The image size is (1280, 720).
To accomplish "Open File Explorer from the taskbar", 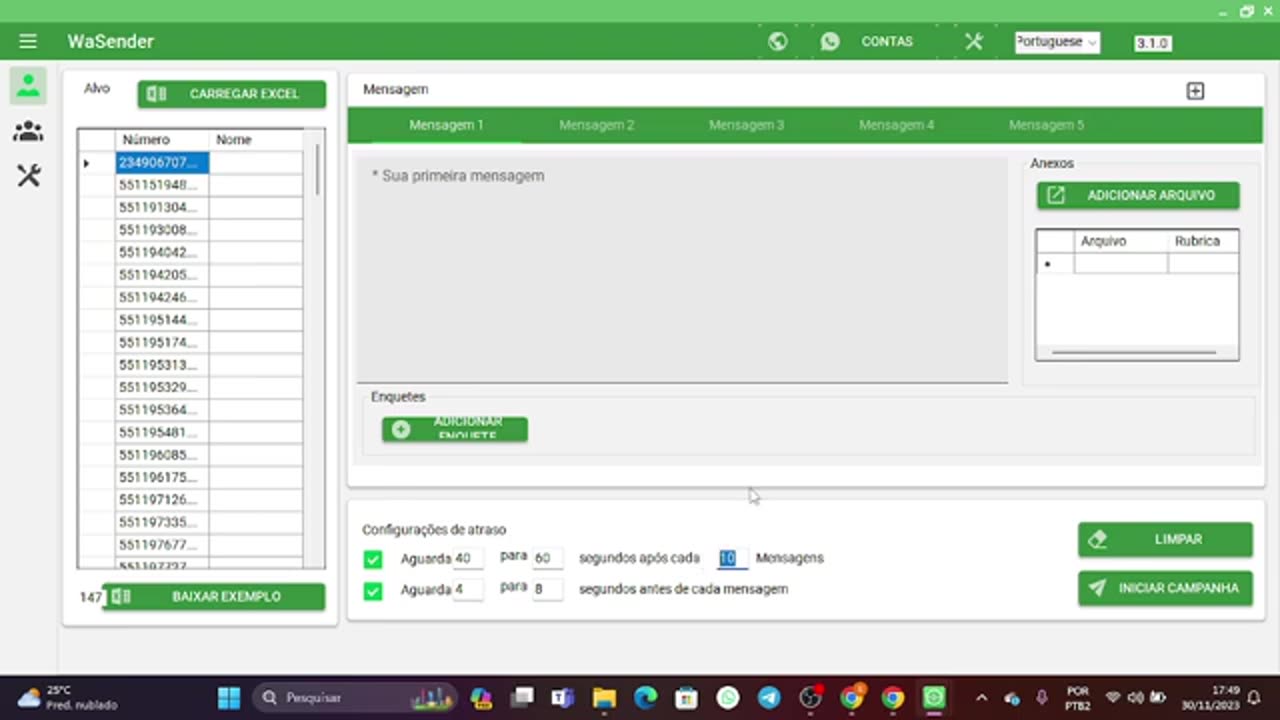I will [x=604, y=697].
